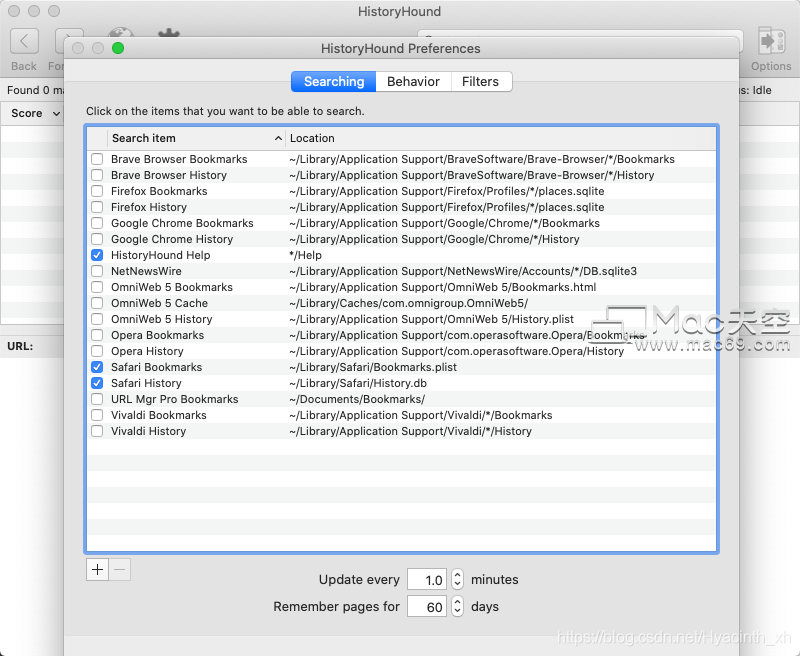This screenshot has width=800, height=656.
Task: Tick the Firefox History checkbox
Action: (x=97, y=207)
